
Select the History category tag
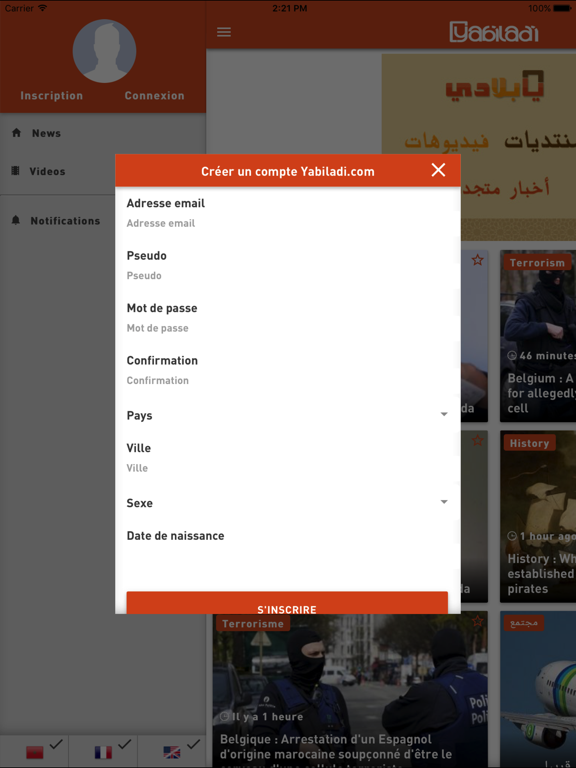pyautogui.click(x=529, y=443)
